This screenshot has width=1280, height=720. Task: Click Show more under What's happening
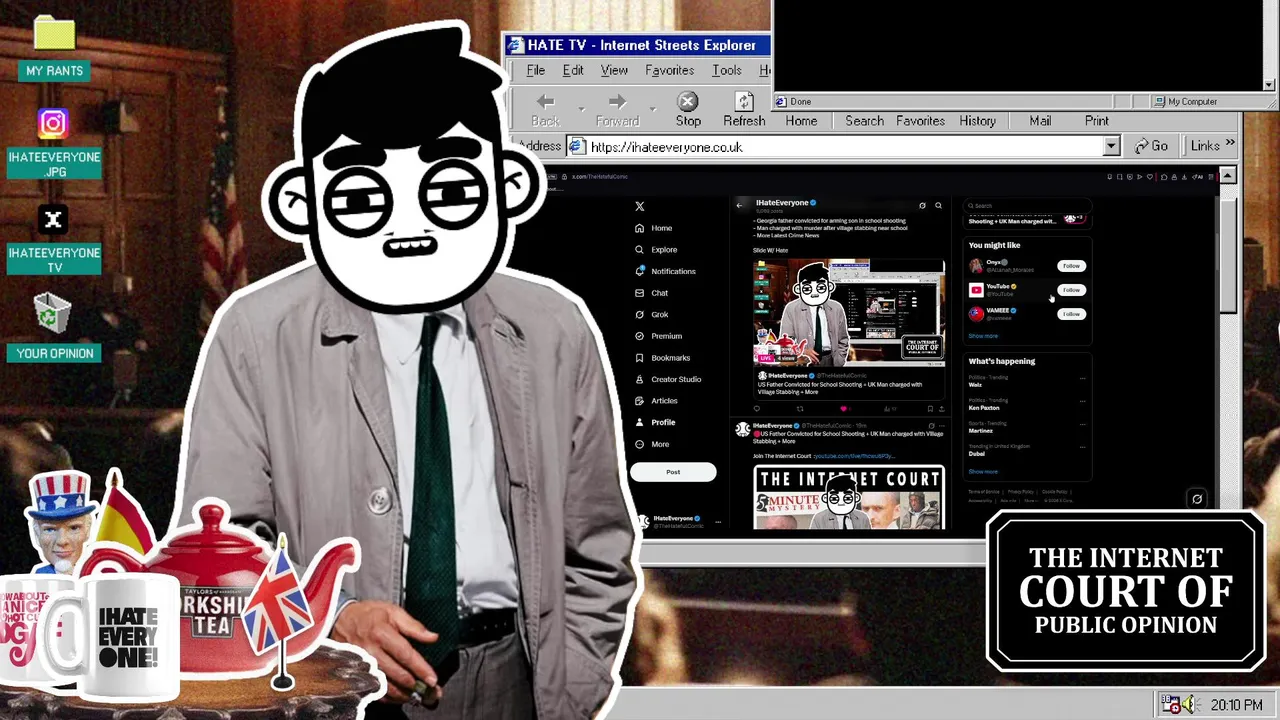[983, 472]
